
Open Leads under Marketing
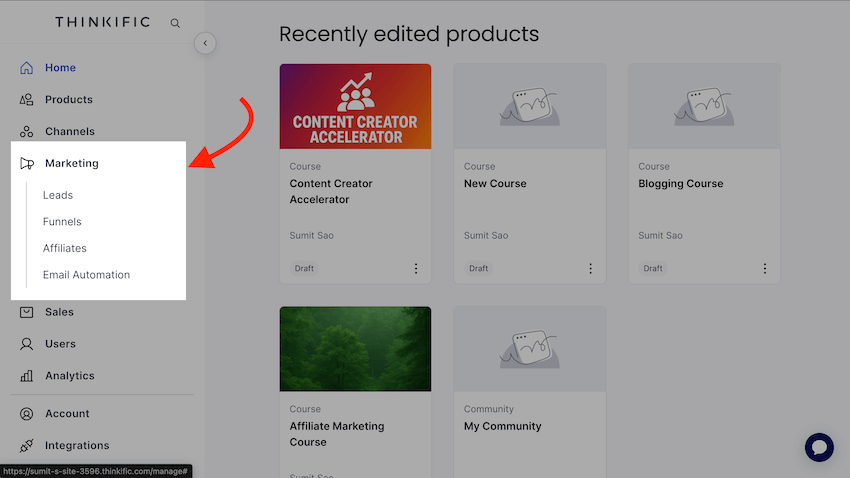point(58,195)
